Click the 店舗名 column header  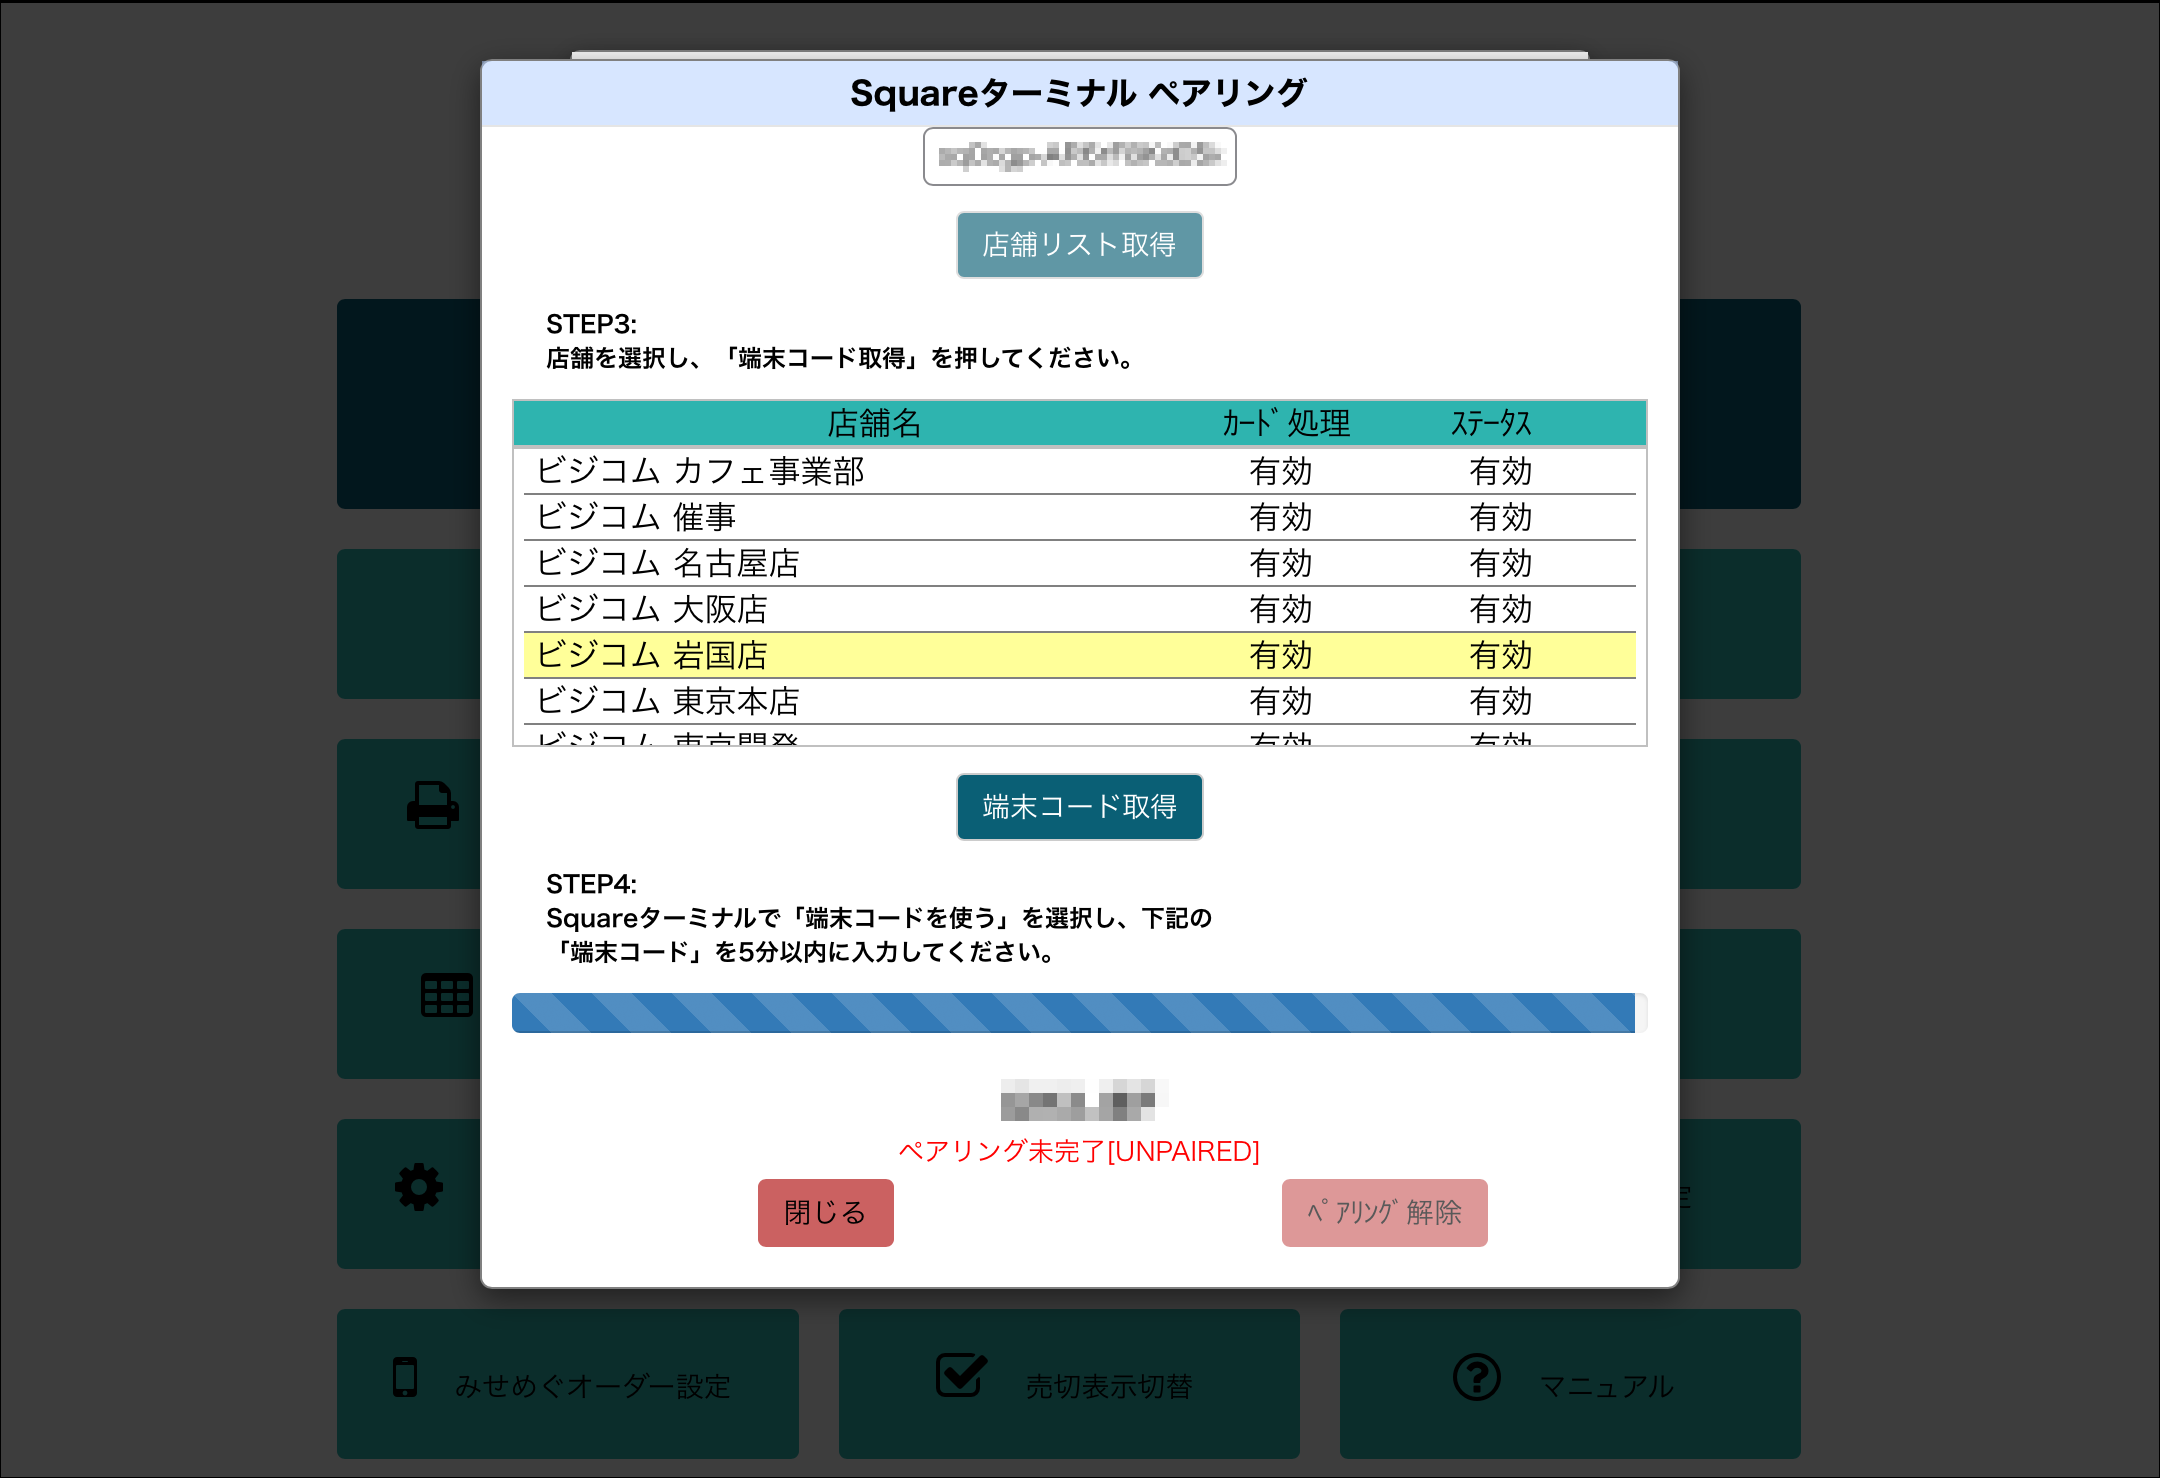click(x=873, y=423)
